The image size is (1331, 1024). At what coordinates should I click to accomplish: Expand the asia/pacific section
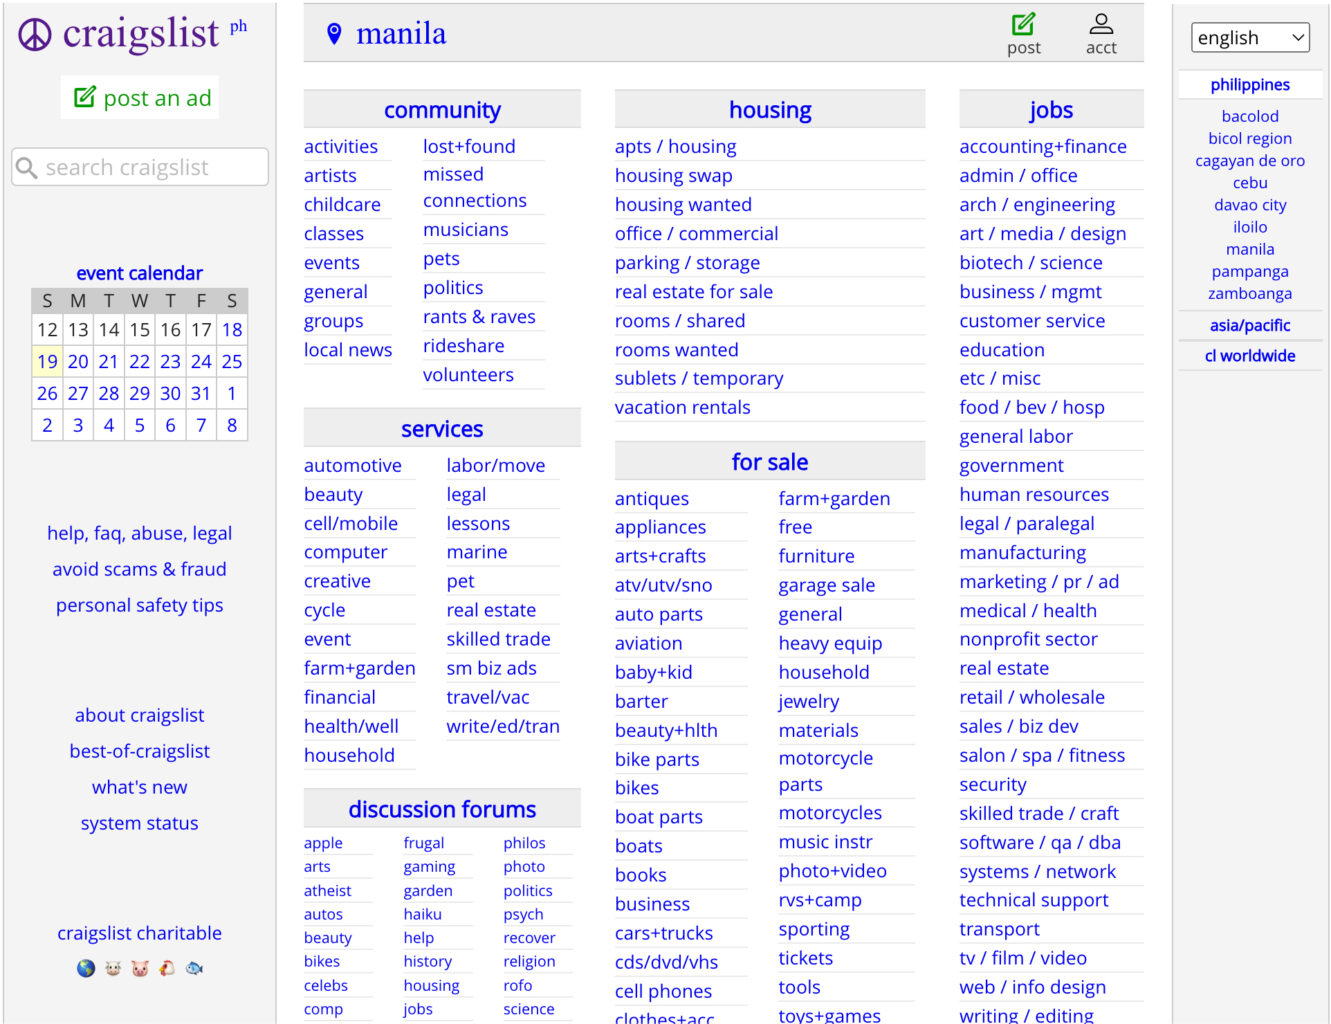tap(1249, 325)
